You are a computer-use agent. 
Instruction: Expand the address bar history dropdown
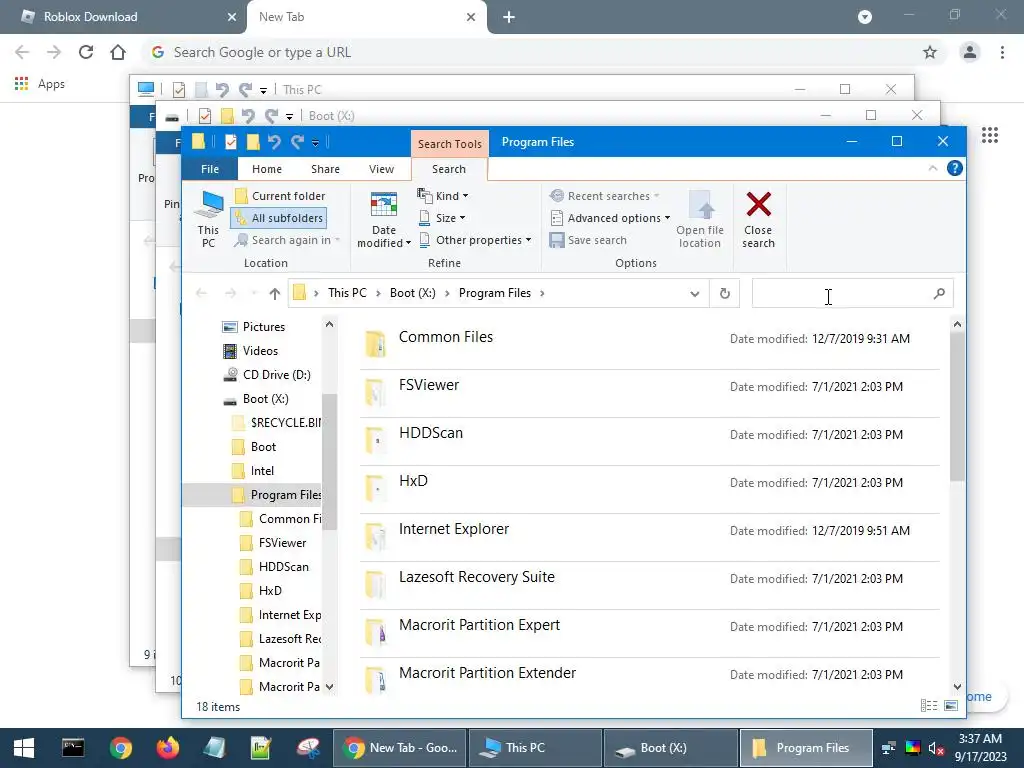coord(694,294)
